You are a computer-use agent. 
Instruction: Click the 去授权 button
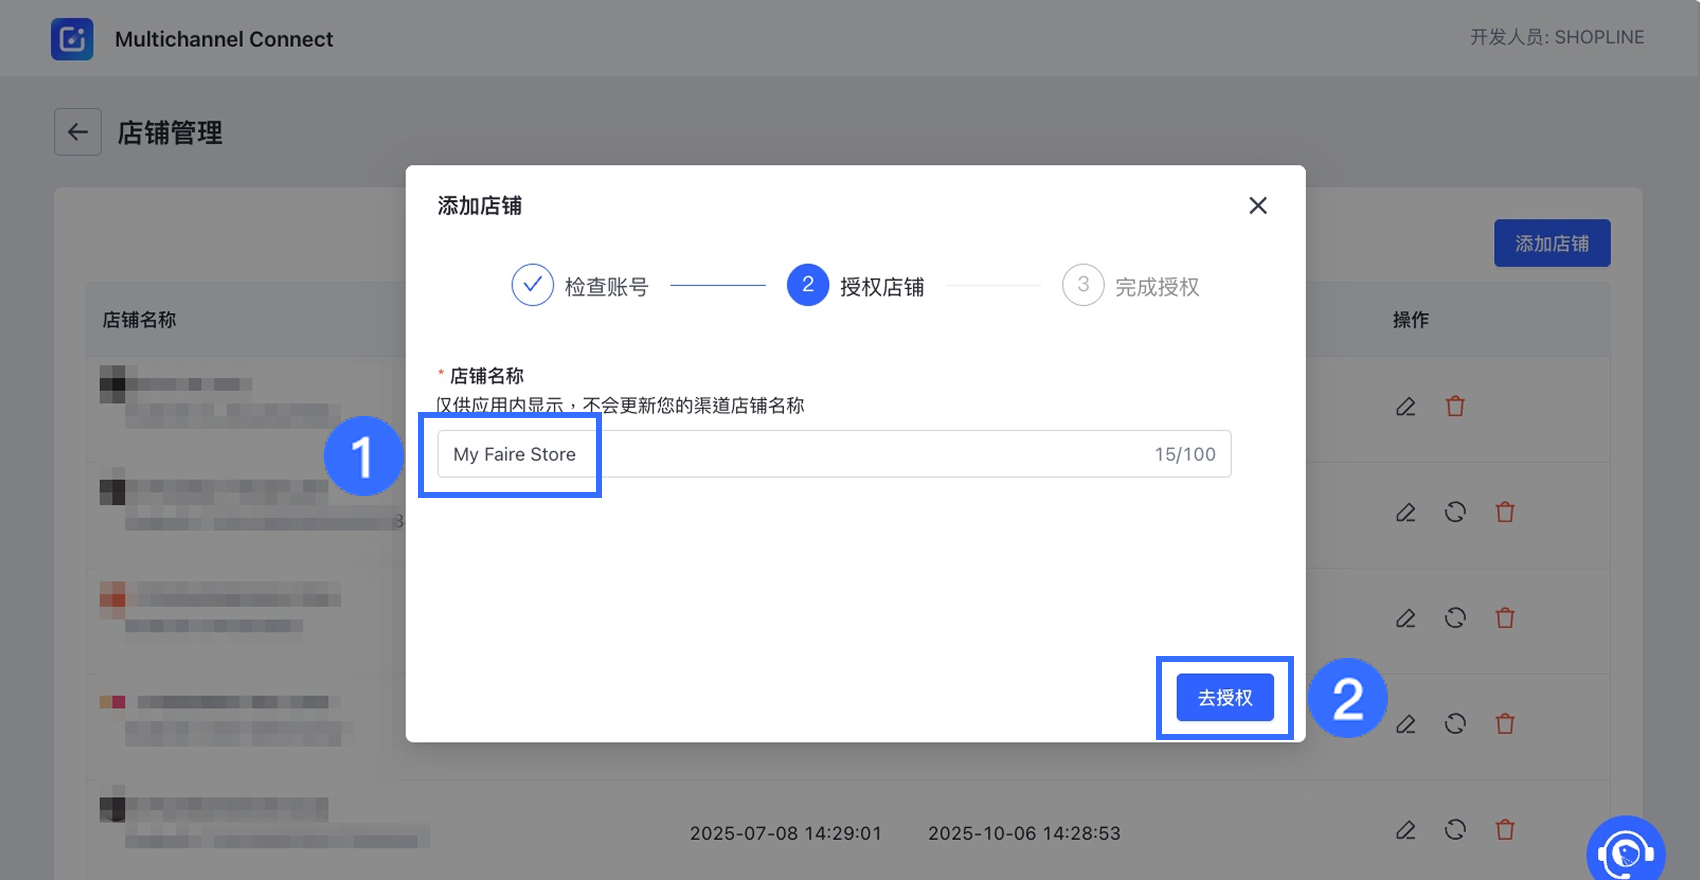point(1225,697)
